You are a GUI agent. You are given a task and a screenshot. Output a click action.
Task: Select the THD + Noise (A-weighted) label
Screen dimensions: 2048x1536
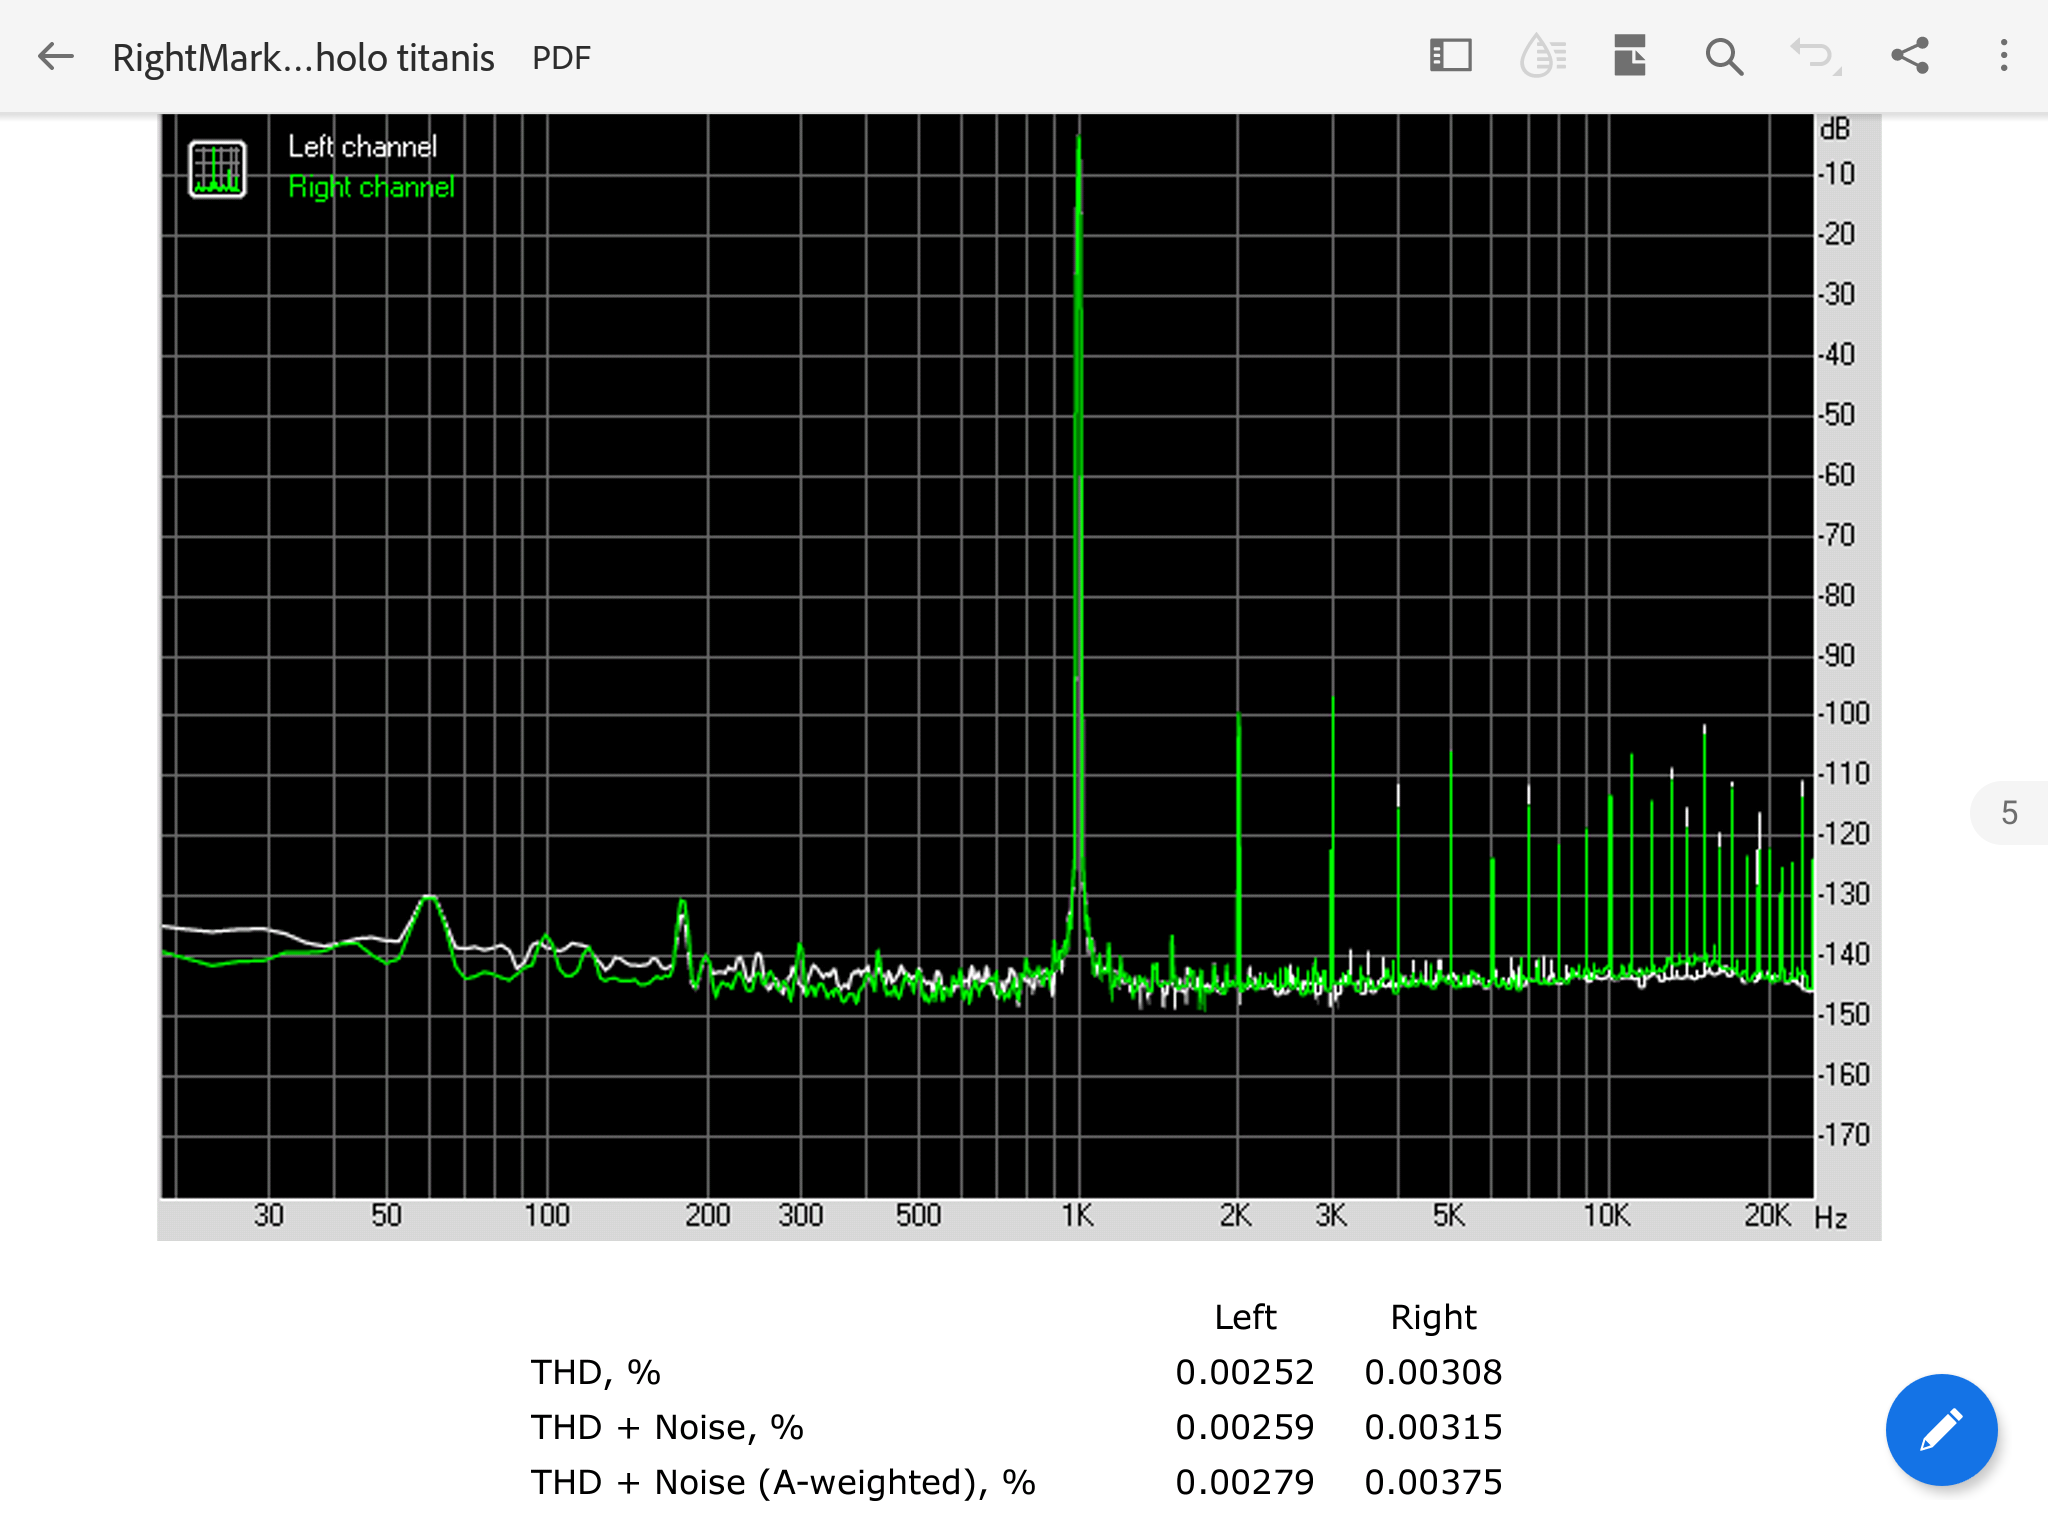click(782, 1482)
